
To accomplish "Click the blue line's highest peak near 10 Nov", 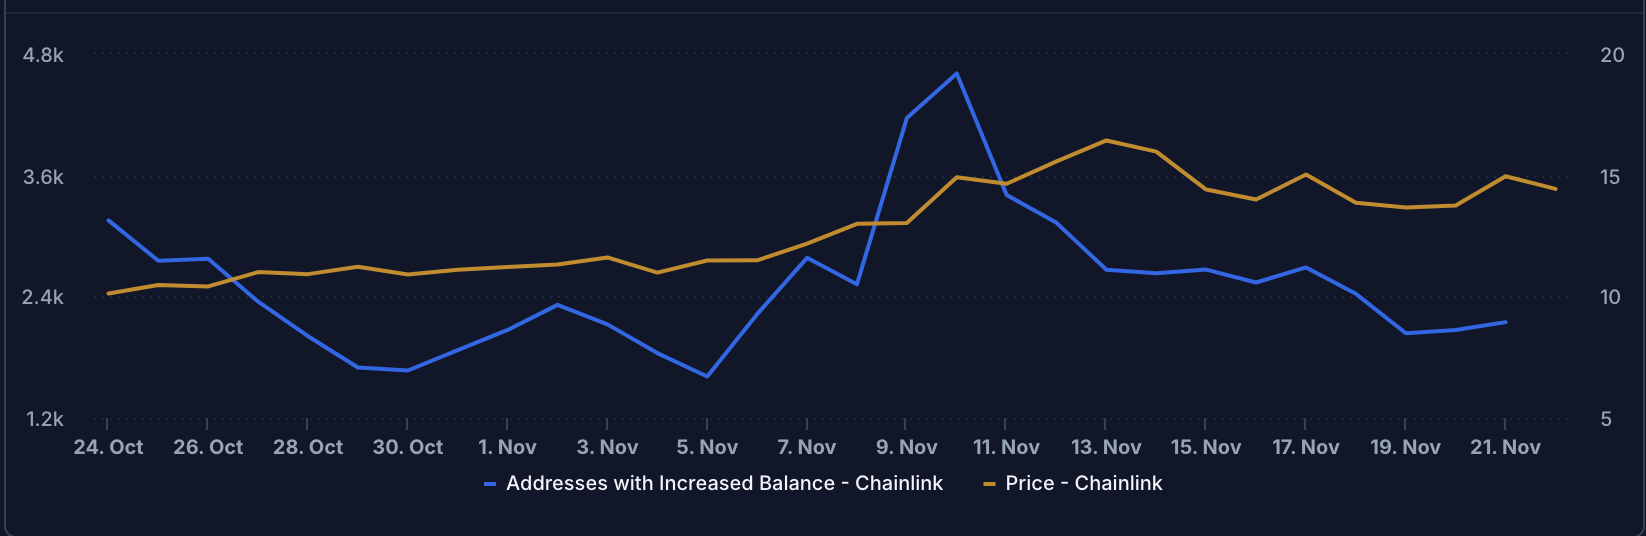I will tap(956, 73).
